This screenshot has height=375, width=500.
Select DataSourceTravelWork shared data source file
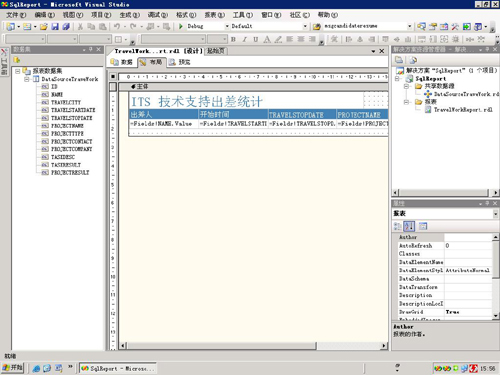pos(466,94)
